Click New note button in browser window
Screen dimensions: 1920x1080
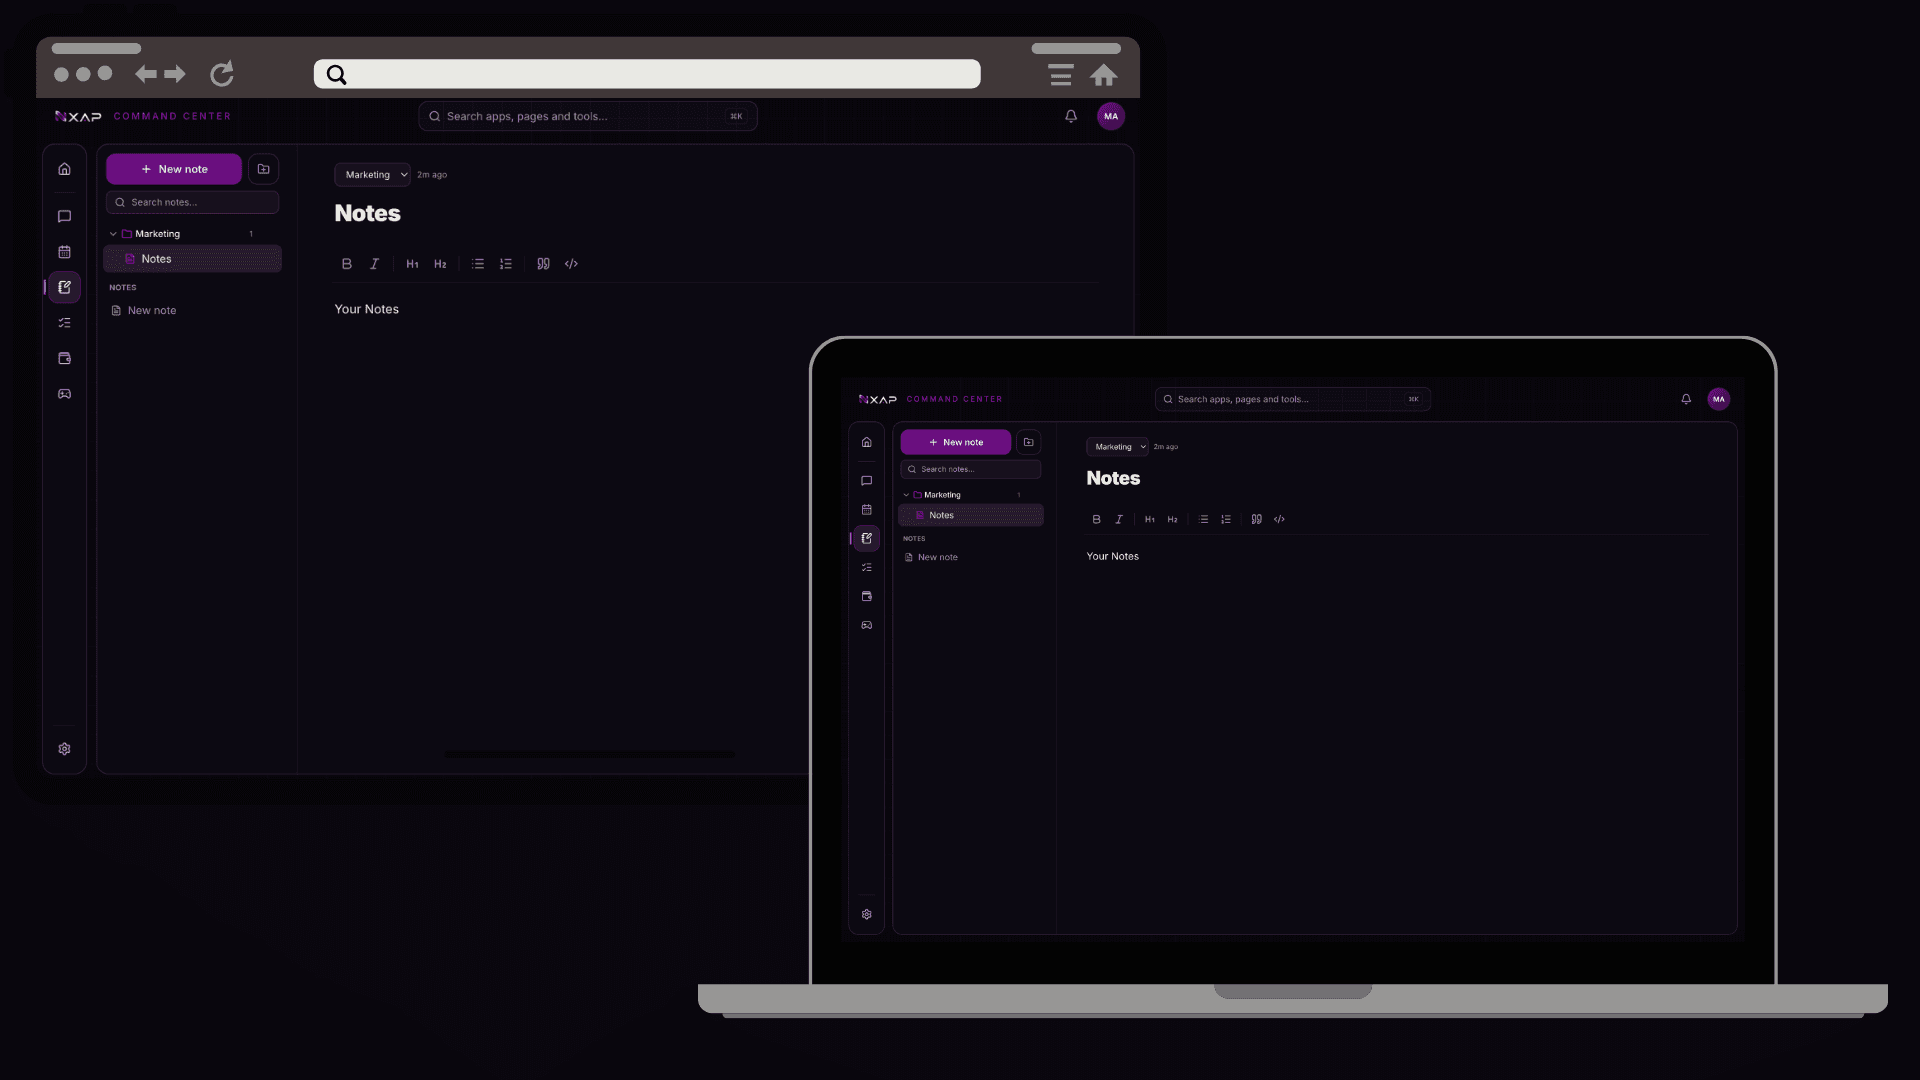pyautogui.click(x=174, y=169)
